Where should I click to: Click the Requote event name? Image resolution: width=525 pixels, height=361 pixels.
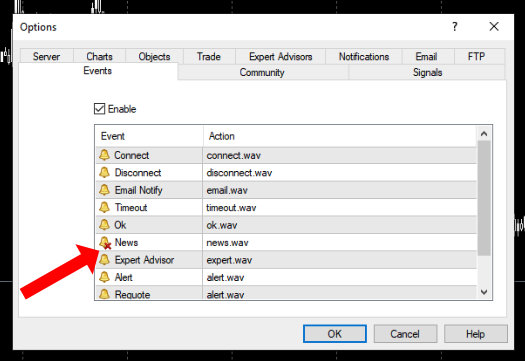[x=132, y=294]
